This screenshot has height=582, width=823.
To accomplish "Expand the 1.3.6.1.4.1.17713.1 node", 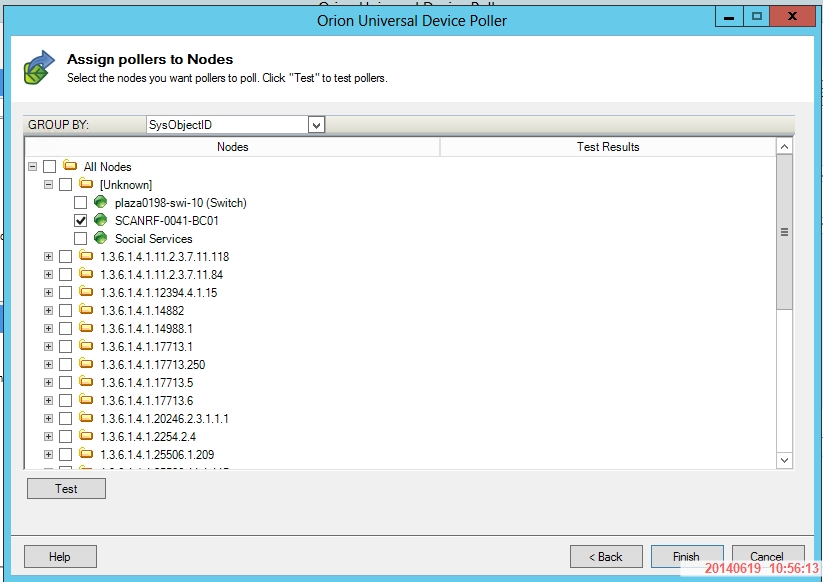I will coord(48,346).
